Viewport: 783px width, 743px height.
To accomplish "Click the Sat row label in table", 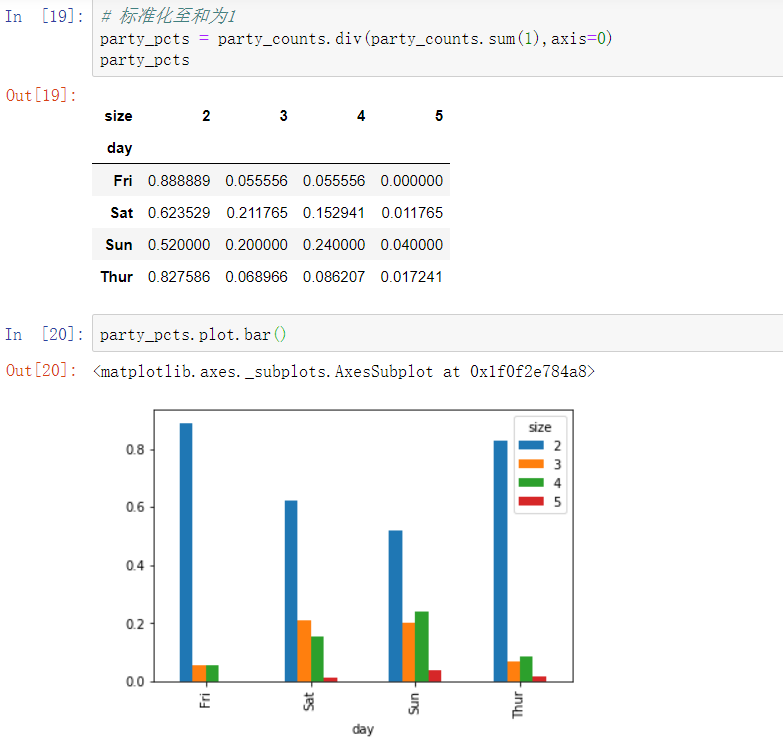I will tap(121, 213).
